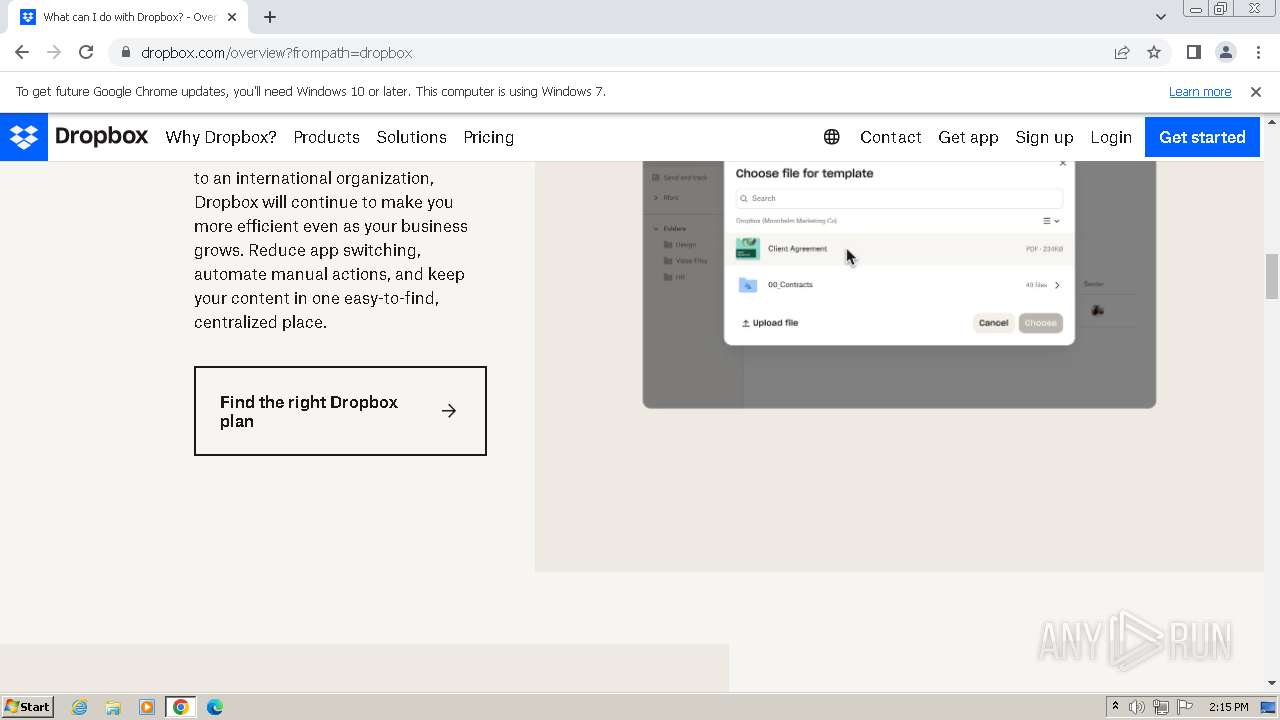Click the Chrome taskbar icon

(181, 707)
